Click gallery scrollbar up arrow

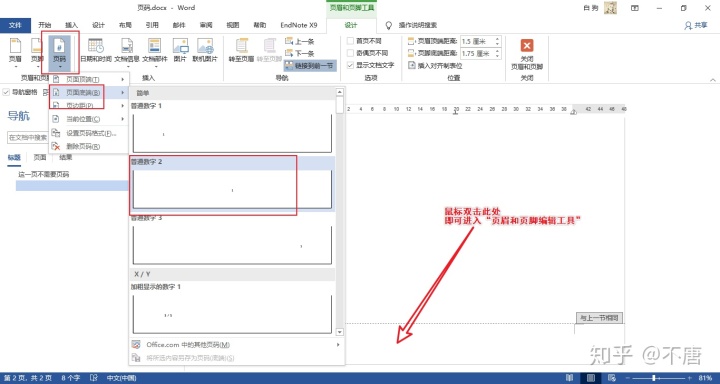[x=340, y=91]
